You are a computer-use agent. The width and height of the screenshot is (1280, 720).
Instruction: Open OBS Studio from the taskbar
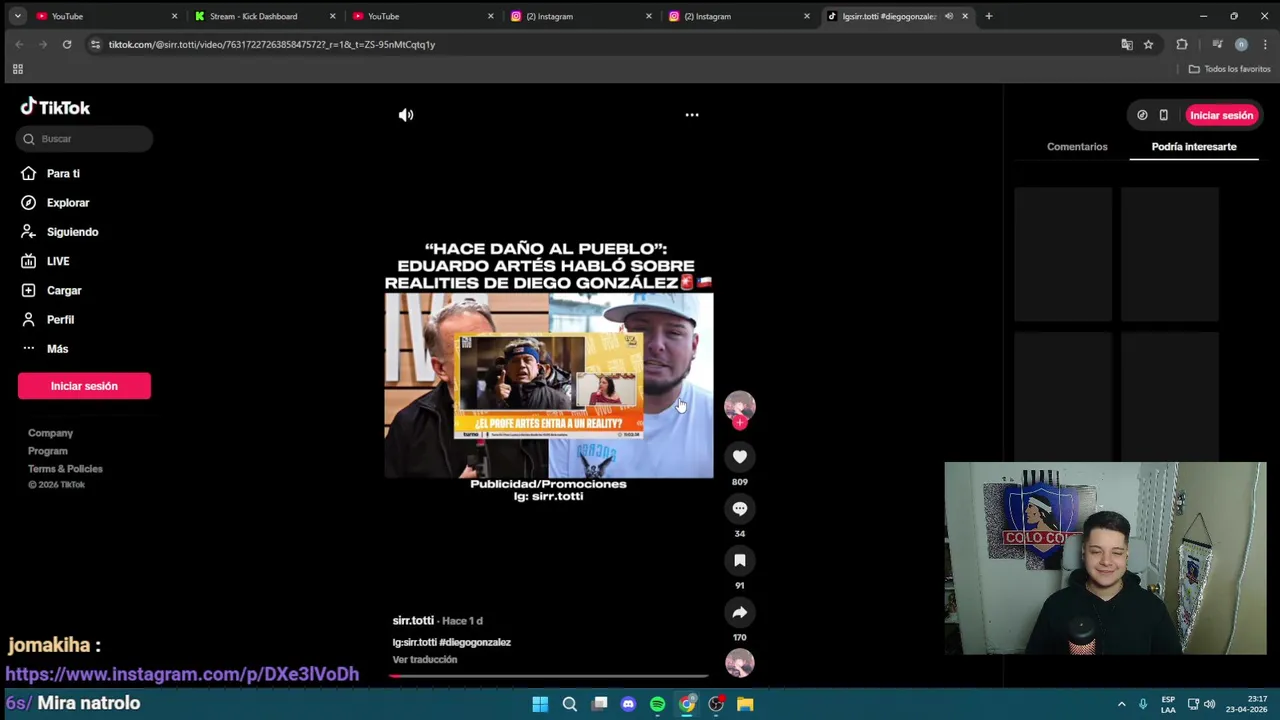tap(716, 704)
